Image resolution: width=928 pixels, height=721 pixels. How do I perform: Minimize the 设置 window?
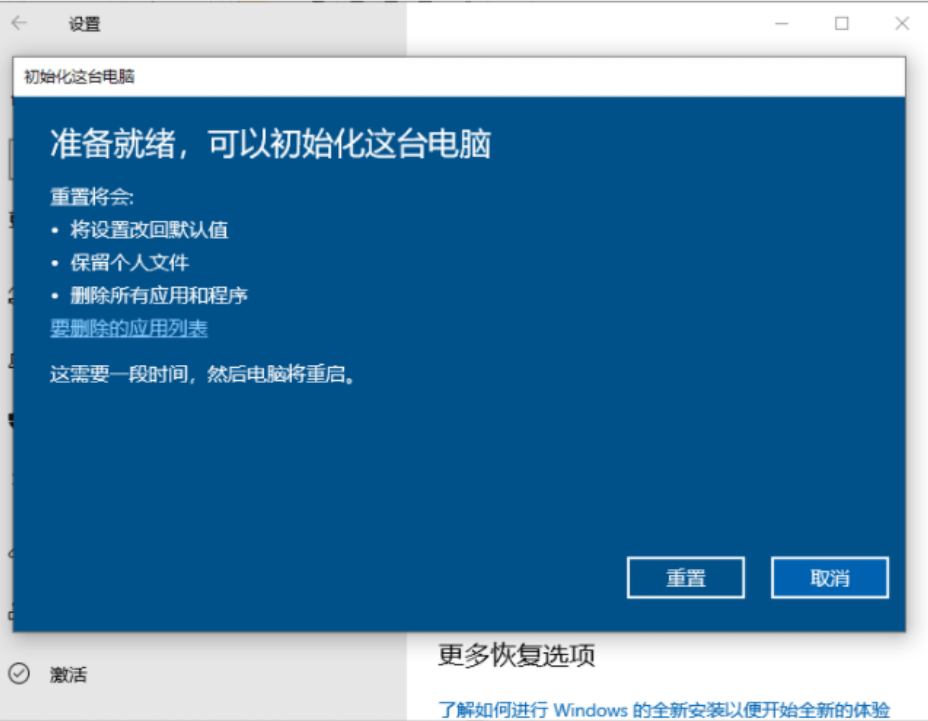click(x=782, y=24)
